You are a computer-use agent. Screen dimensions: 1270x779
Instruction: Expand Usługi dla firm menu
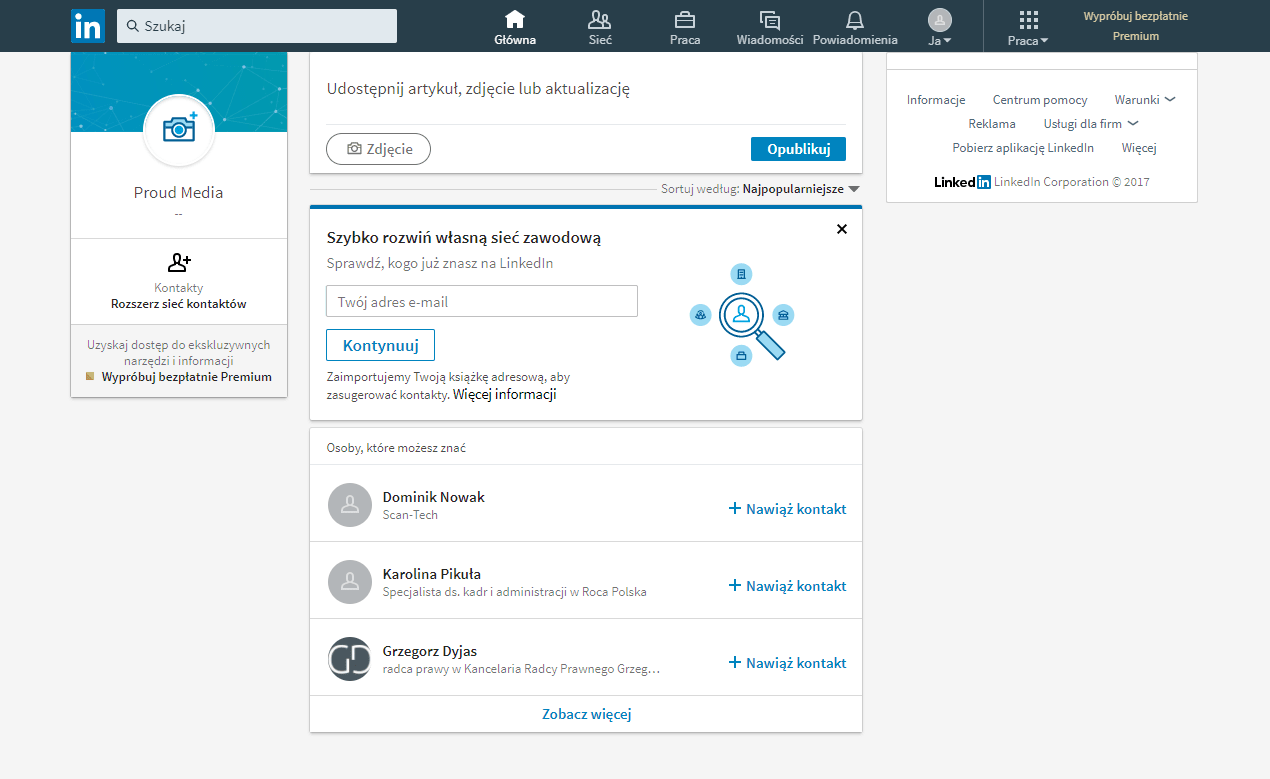coord(1091,124)
